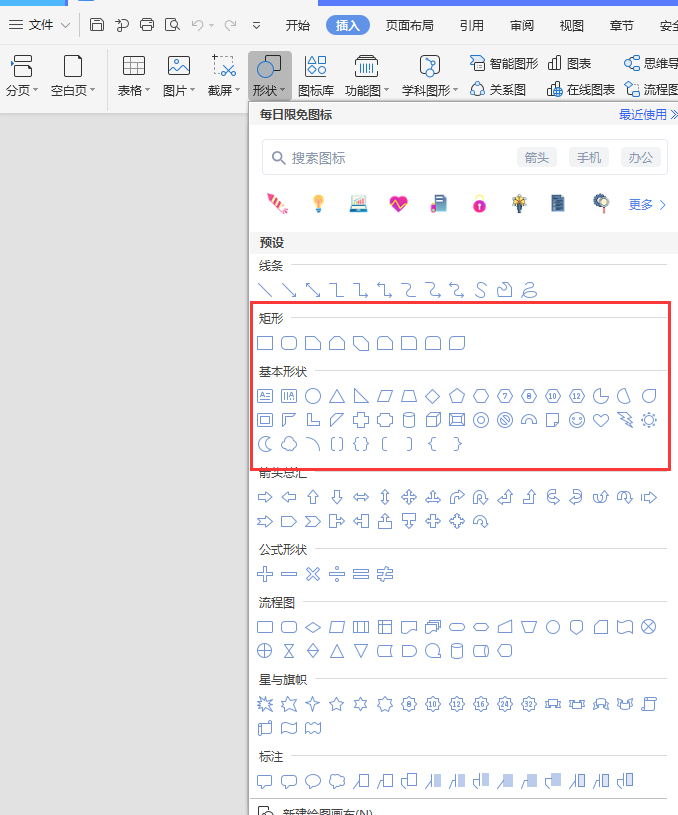Screen dimensions: 678x815
Task: Select the single arrow line shape
Action: [289, 290]
